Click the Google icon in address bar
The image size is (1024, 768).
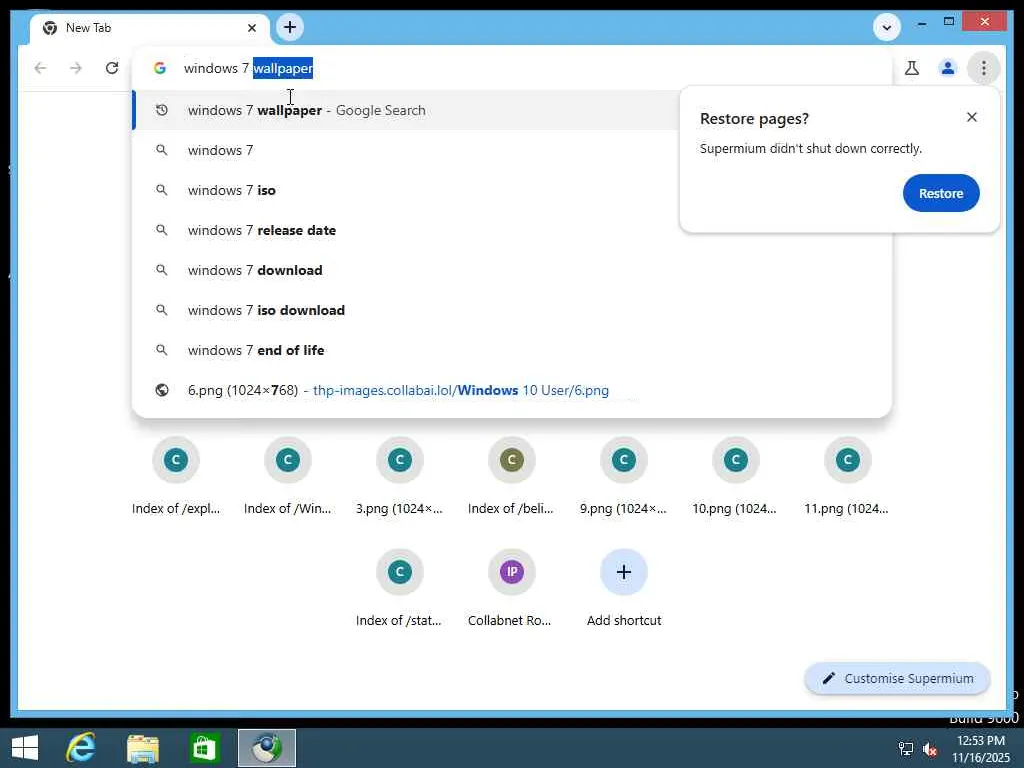[x=160, y=68]
